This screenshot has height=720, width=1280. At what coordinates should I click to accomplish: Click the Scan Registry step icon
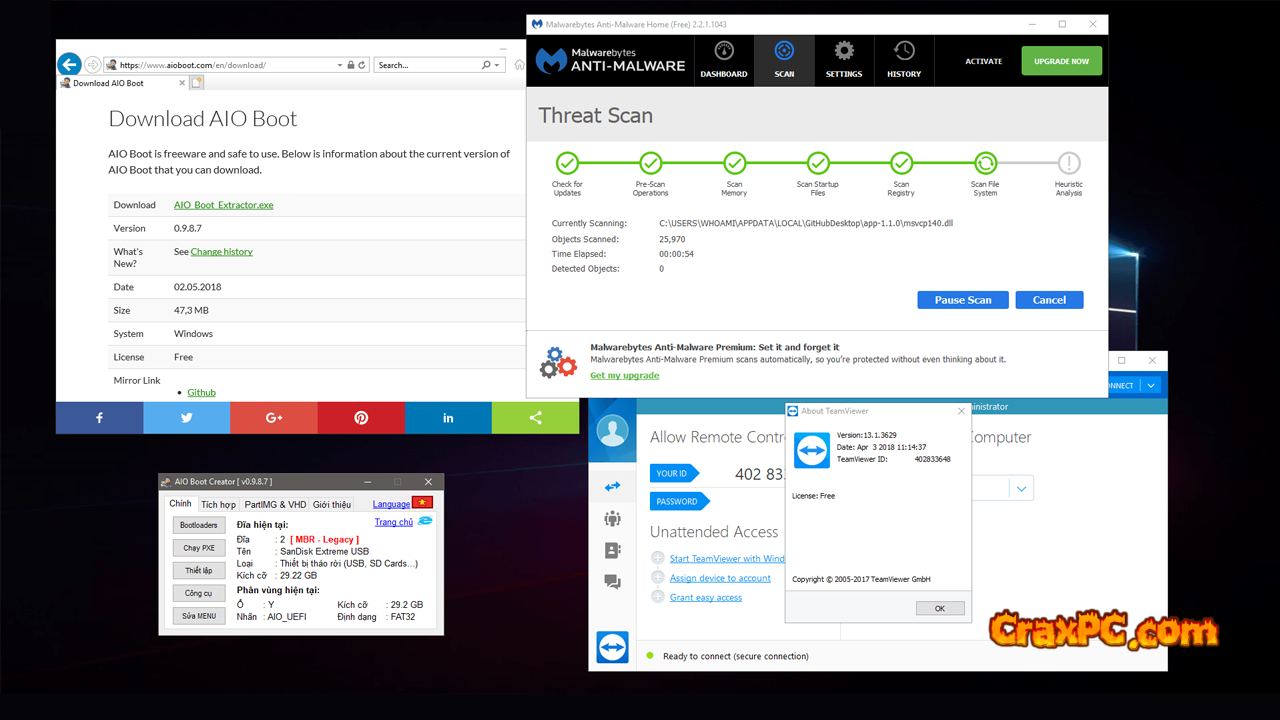(902, 163)
